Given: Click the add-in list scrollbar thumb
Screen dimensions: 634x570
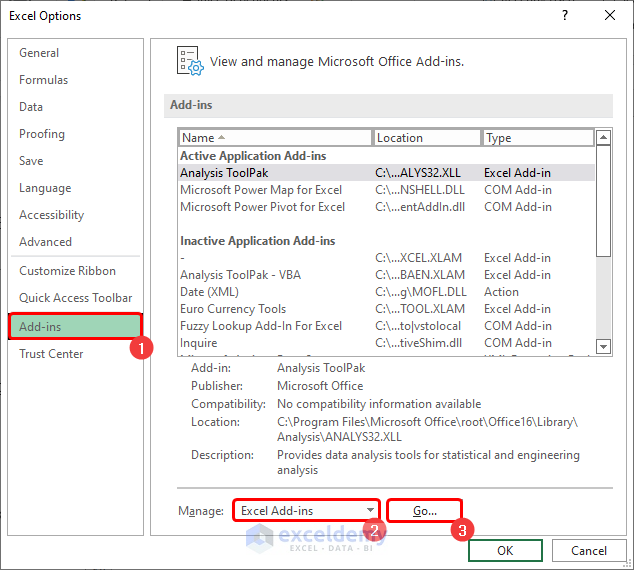Looking at the screenshot, I should (603, 201).
